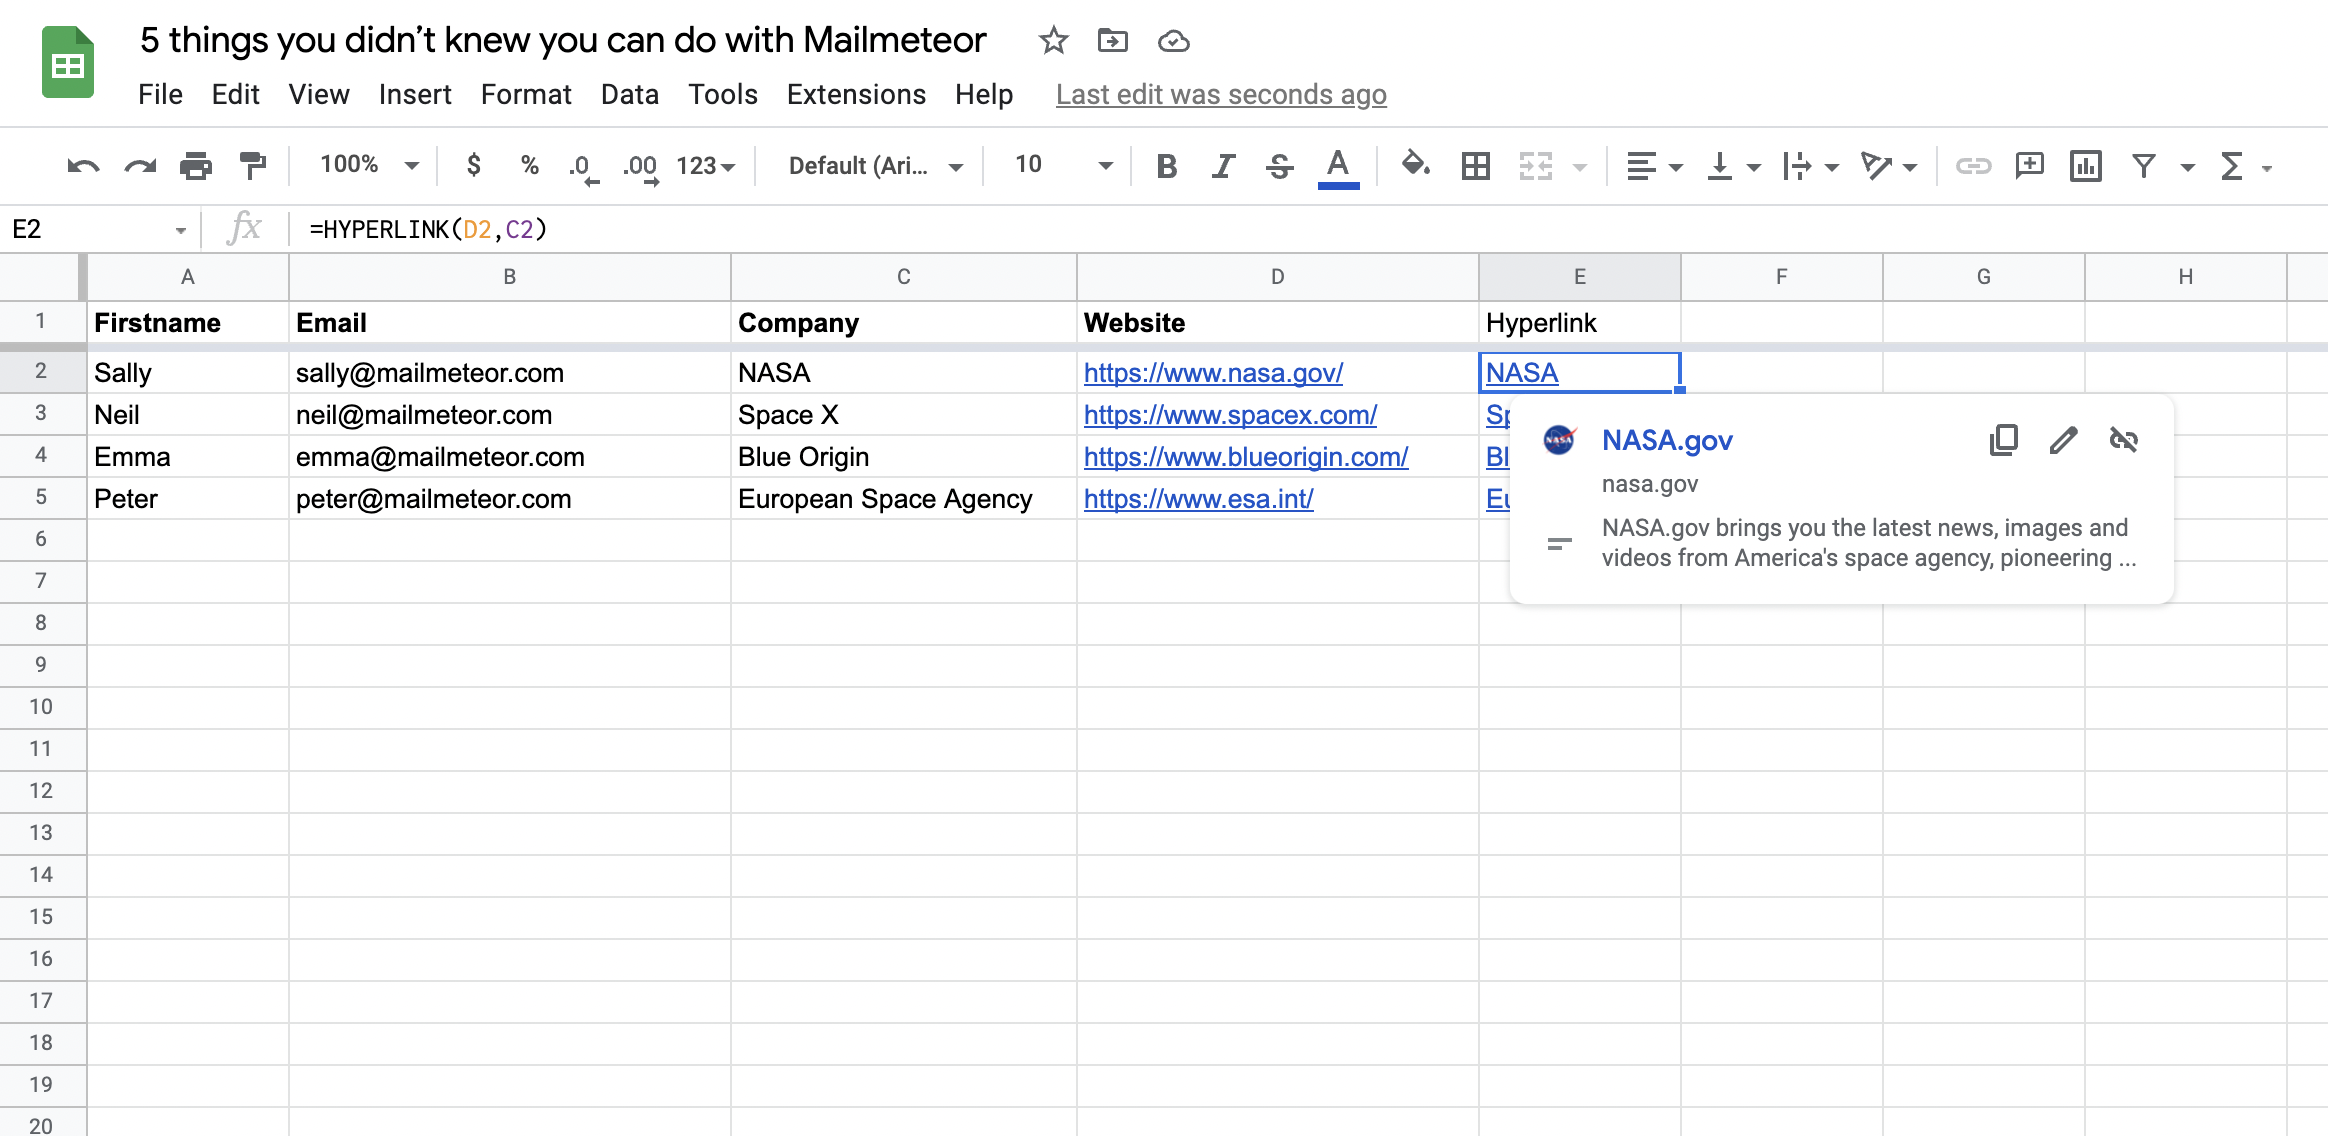2328x1136 pixels.
Task: Open the https://www.nasa.gov/ link
Action: [1213, 373]
